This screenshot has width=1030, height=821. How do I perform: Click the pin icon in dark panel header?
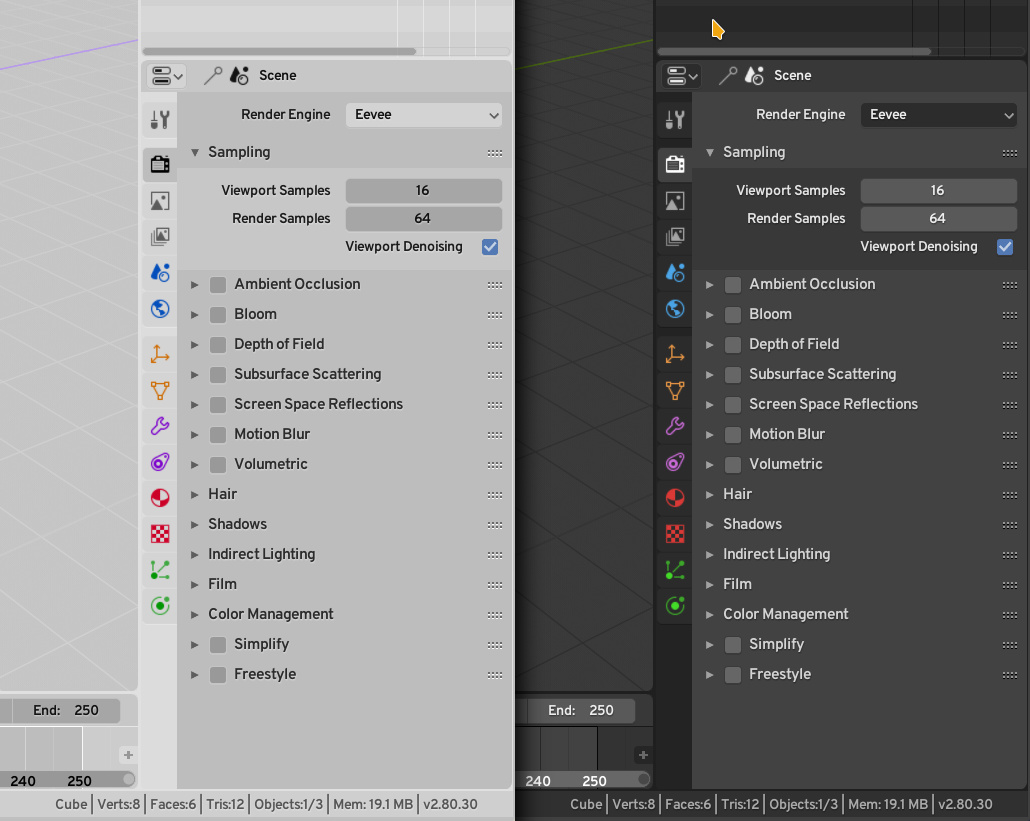pyautogui.click(x=727, y=76)
